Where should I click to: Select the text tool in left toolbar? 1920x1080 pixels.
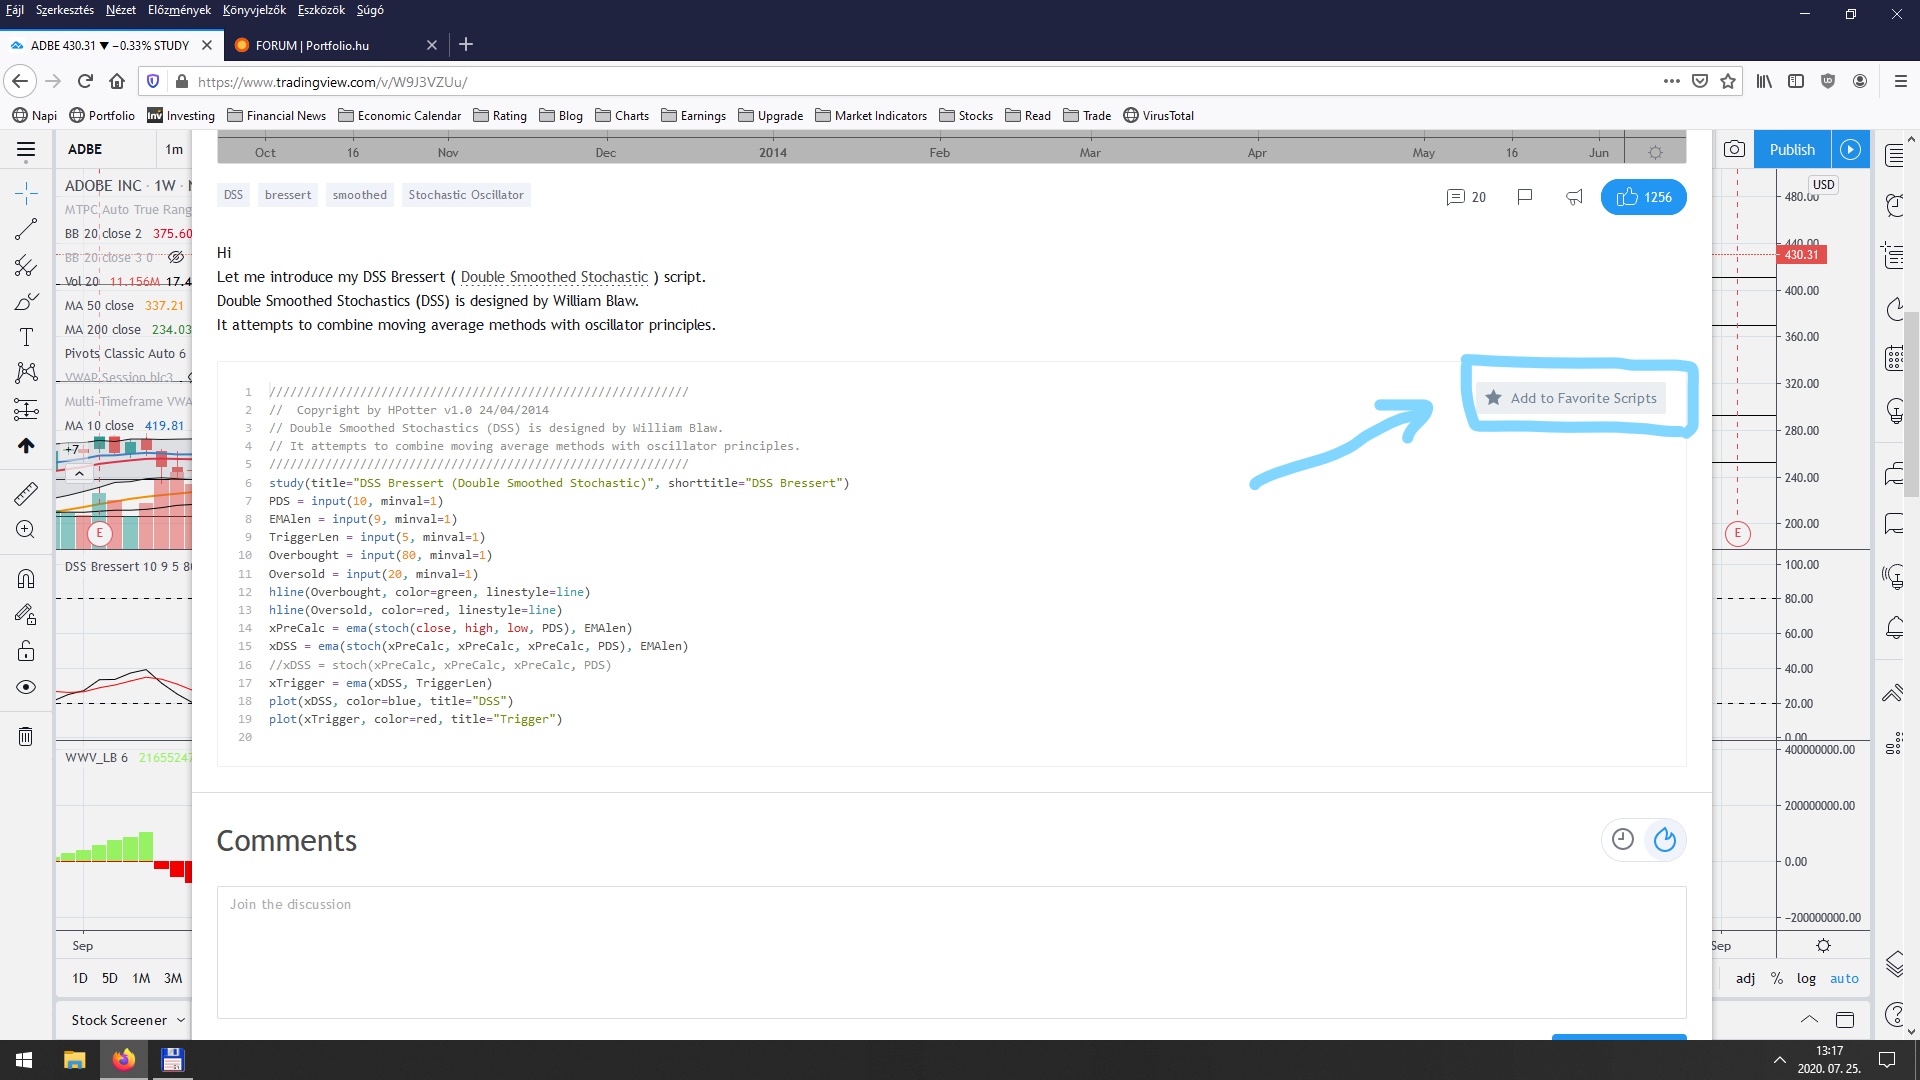tap(26, 337)
